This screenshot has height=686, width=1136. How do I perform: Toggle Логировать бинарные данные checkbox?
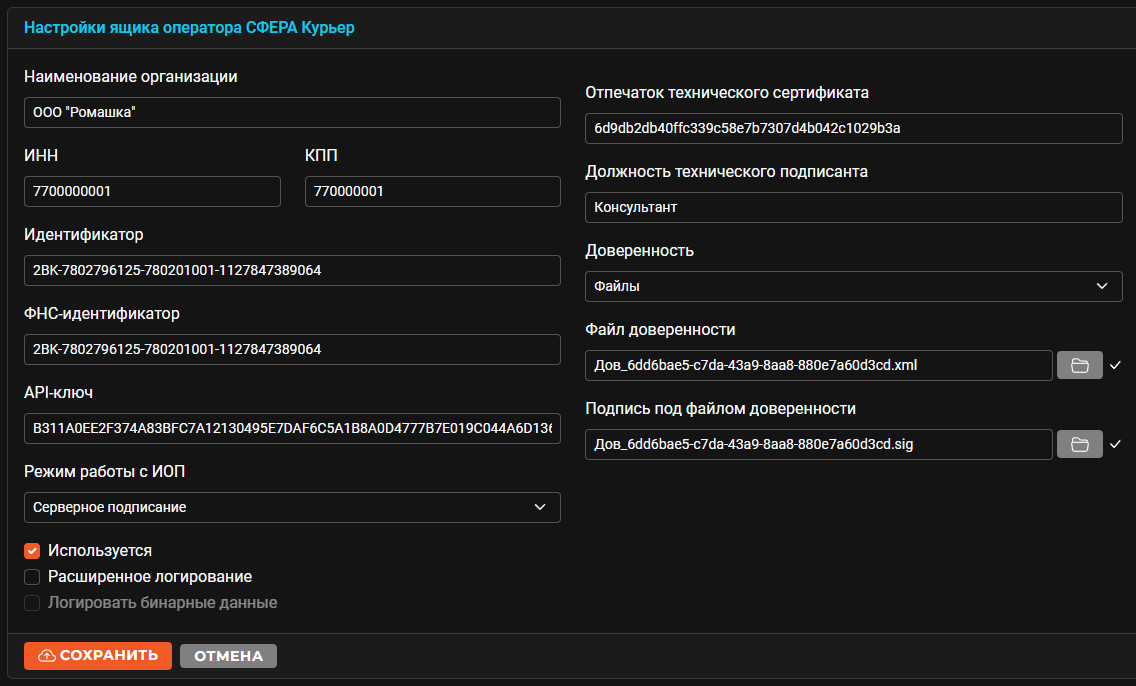[x=32, y=603]
